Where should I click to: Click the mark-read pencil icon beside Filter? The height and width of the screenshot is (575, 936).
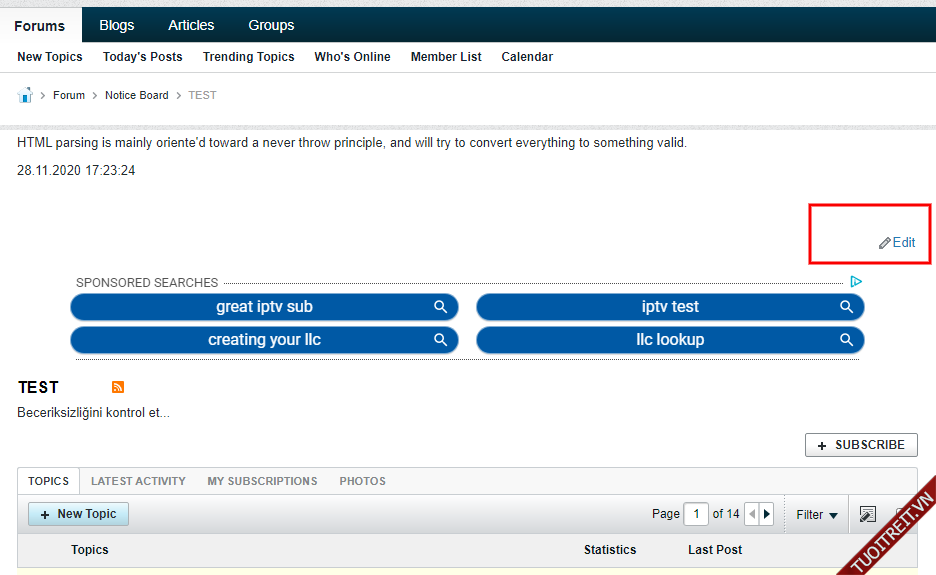[x=867, y=514]
